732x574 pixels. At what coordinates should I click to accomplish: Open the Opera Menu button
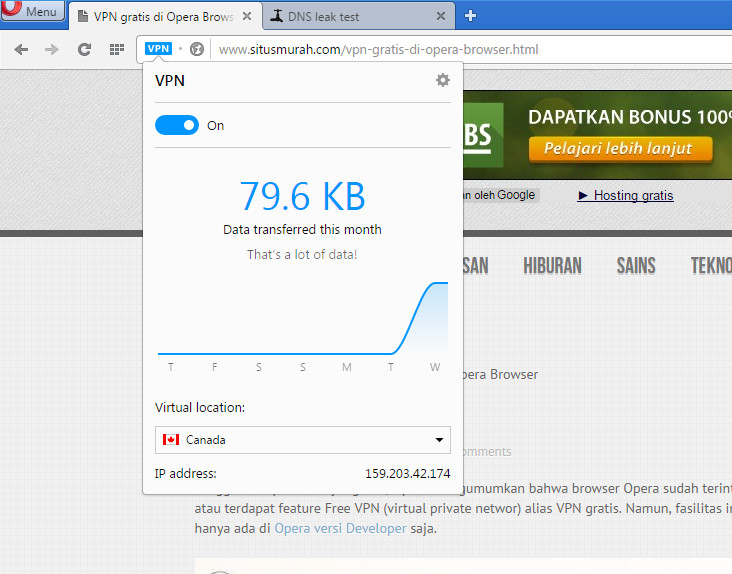(x=32, y=10)
